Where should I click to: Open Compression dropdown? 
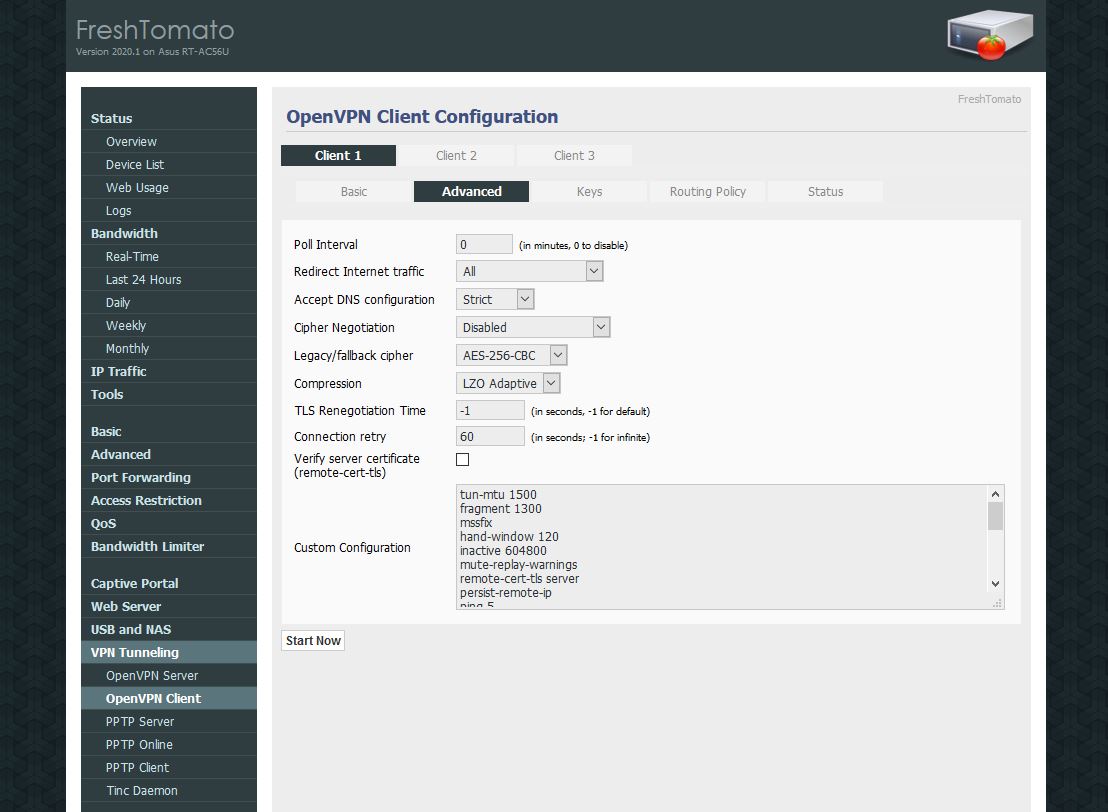pos(508,384)
